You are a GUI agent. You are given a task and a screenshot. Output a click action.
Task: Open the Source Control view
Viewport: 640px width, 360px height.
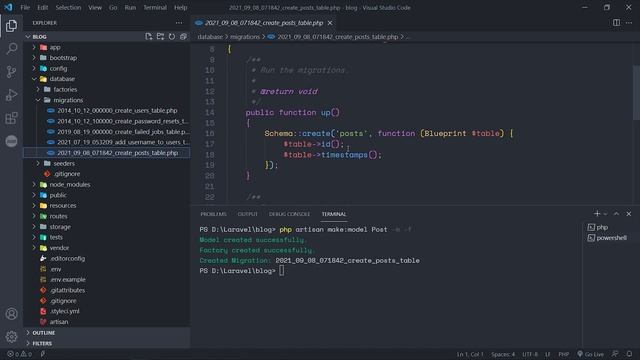[x=11, y=72]
